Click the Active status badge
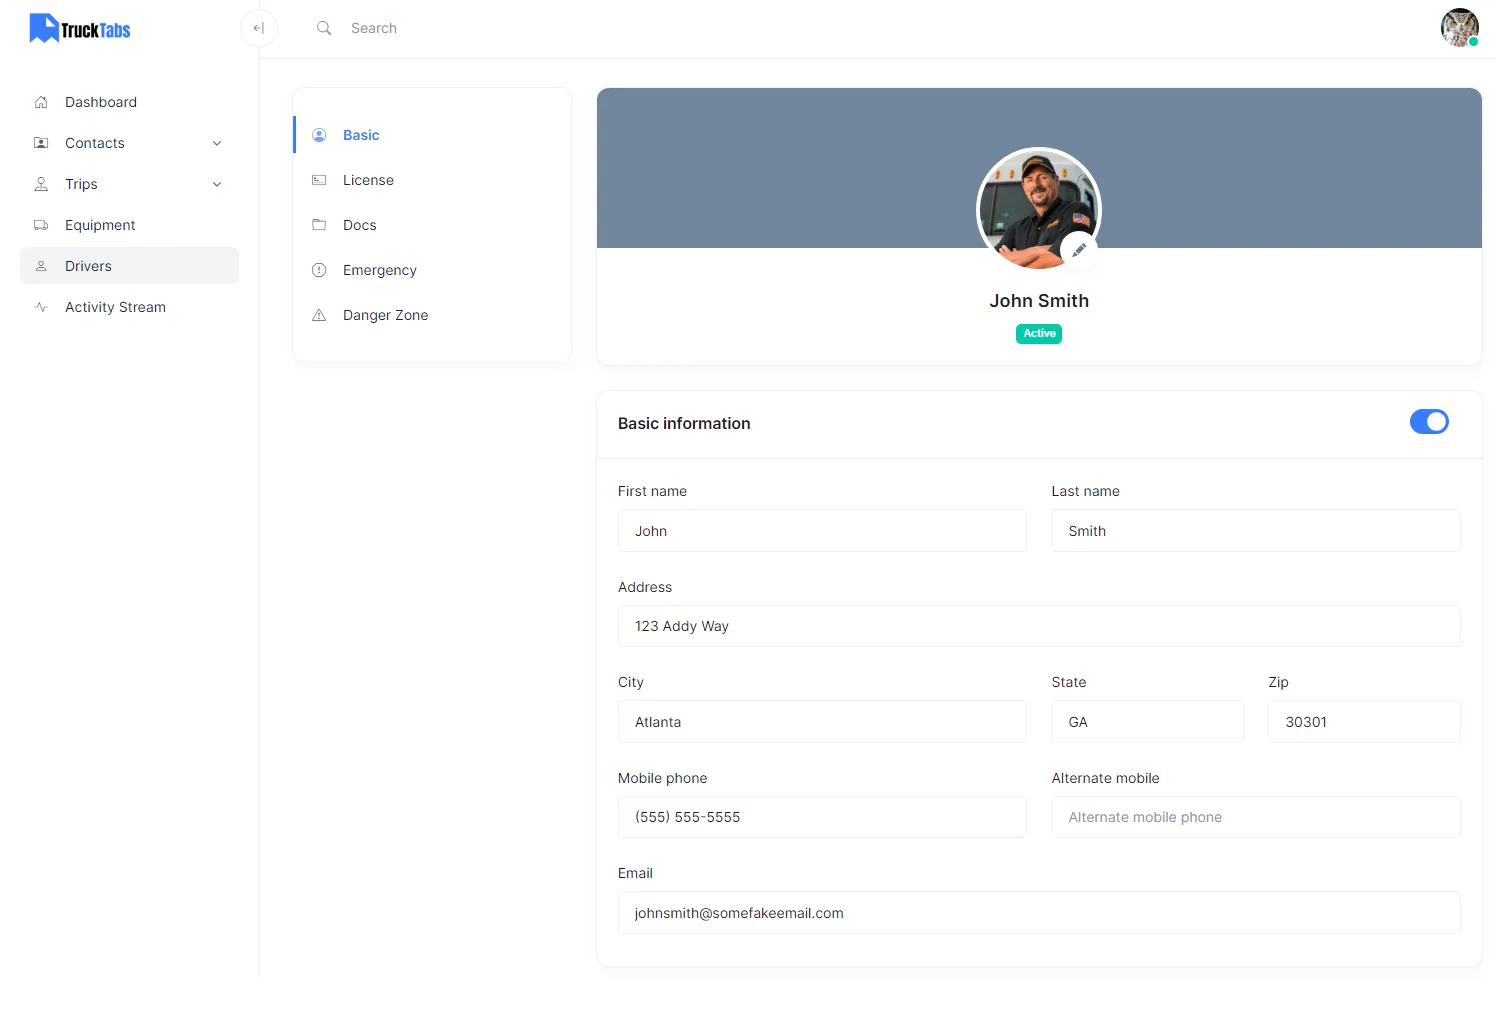Screen dimensions: 1496x1010 (1039, 334)
